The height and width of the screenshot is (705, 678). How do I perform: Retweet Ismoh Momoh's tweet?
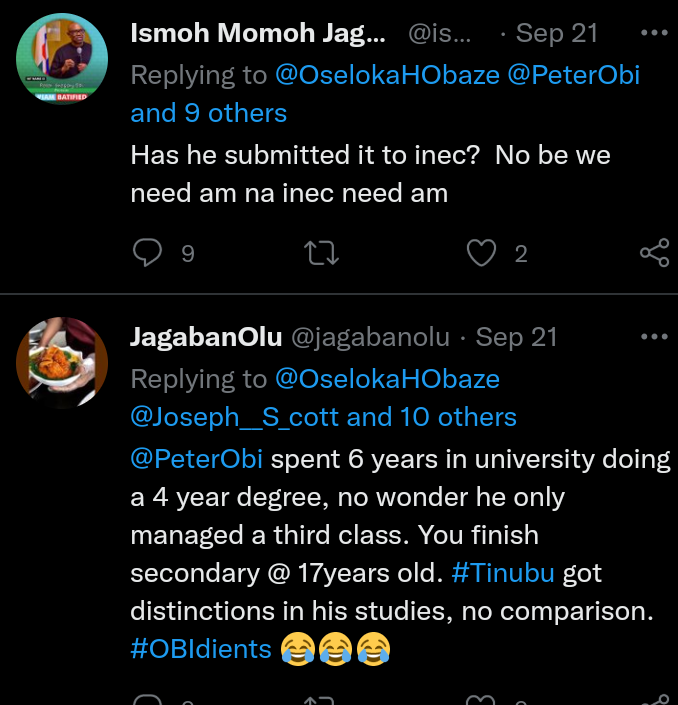click(x=322, y=254)
